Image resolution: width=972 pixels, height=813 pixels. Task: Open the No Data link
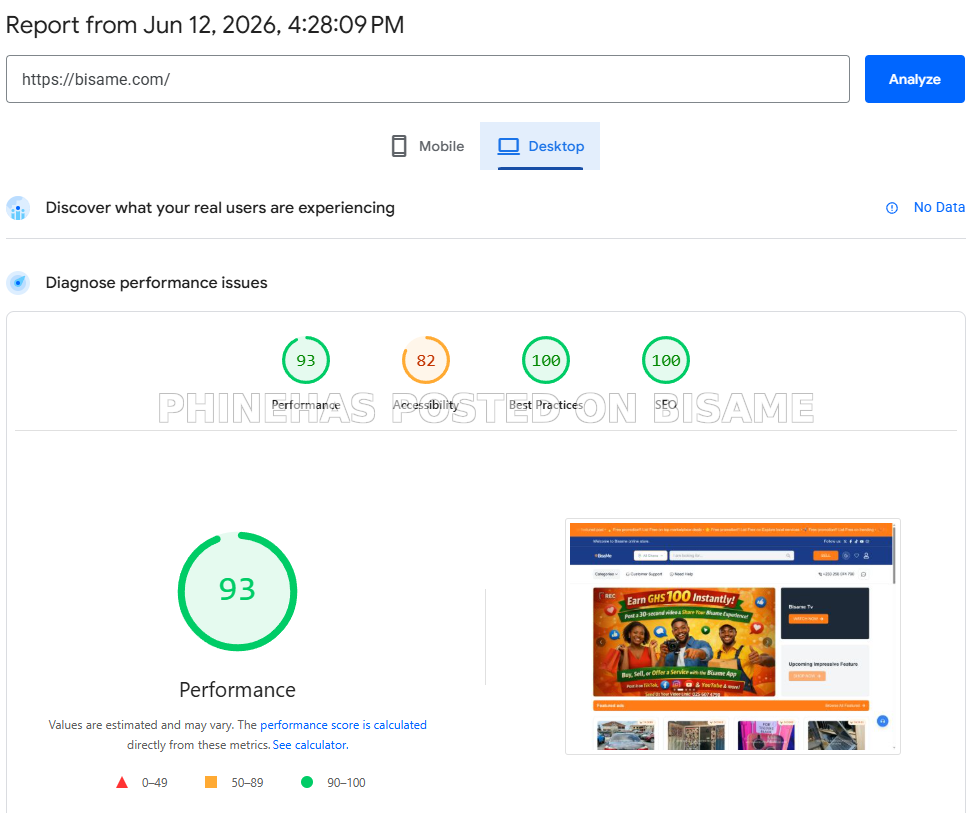tap(939, 208)
